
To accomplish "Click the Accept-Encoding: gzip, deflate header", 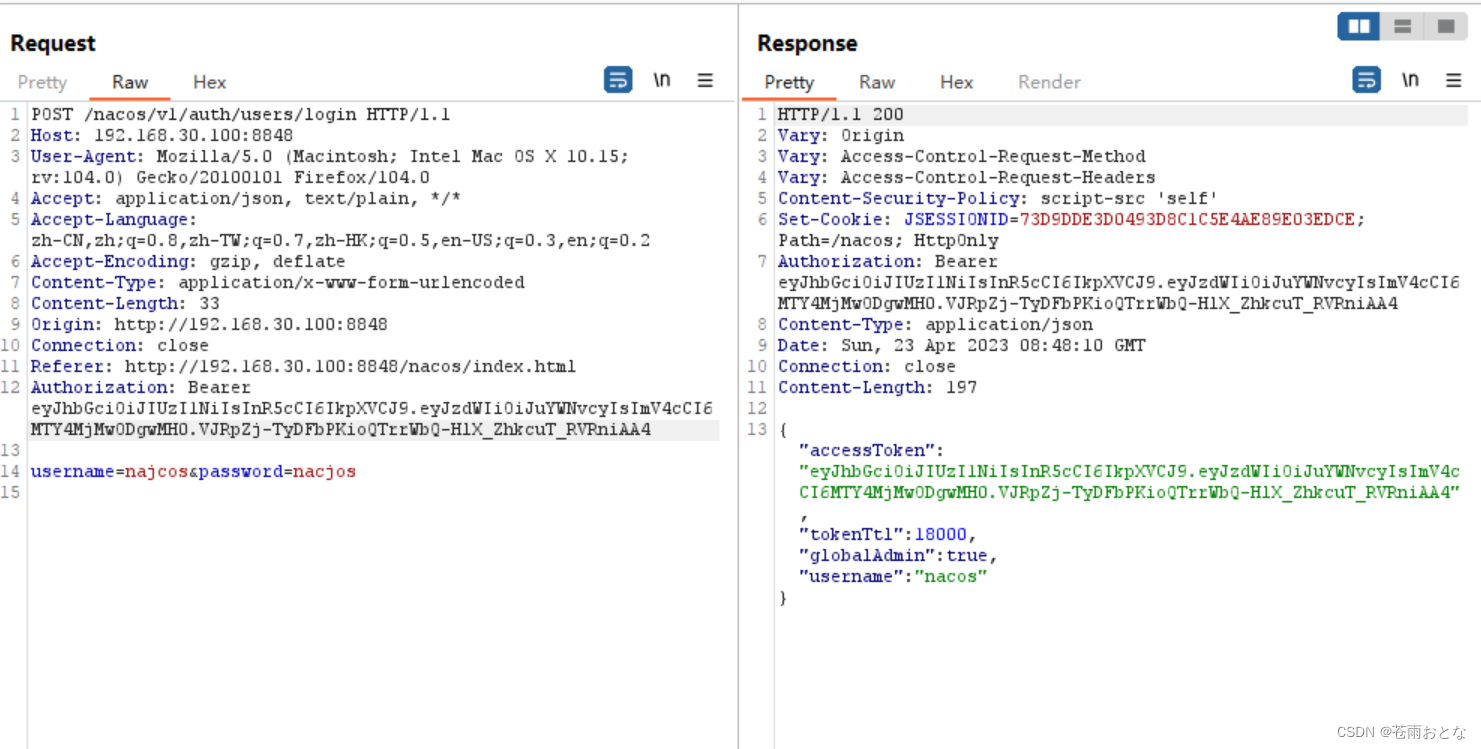I will (188, 261).
